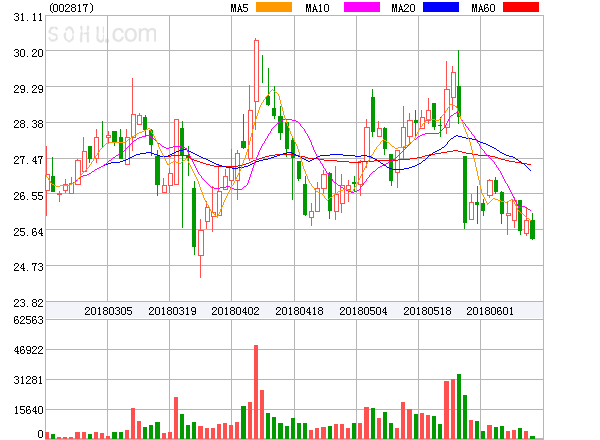Click the 24.73 price axis label
Viewport: 600px width, 440px height.
(x=28, y=267)
